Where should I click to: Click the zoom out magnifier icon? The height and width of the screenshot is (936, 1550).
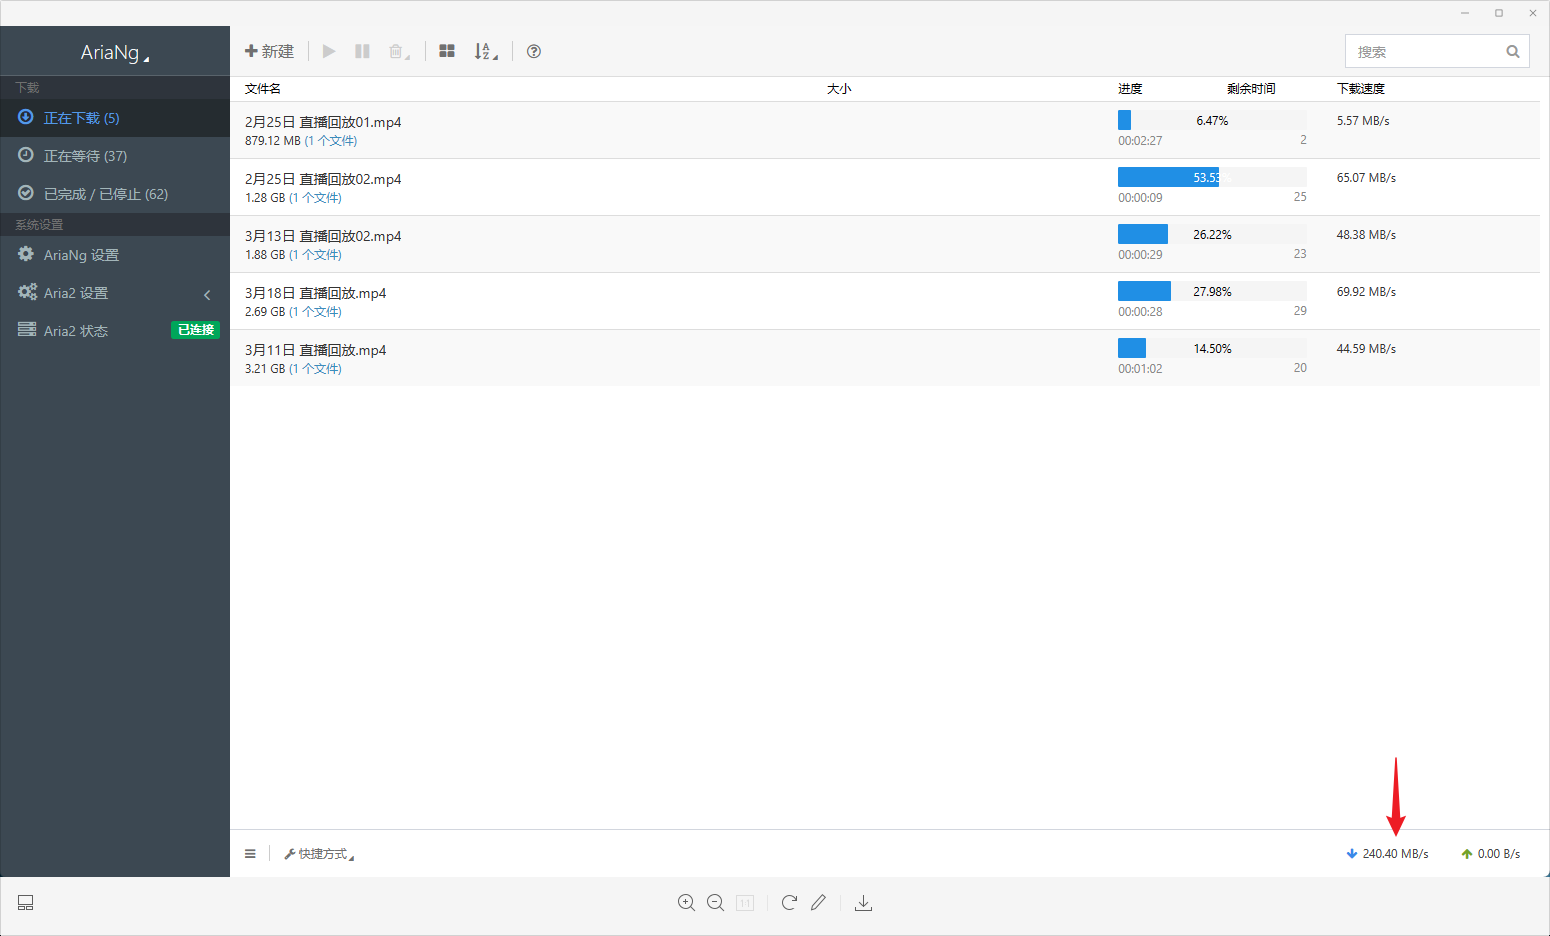pyautogui.click(x=716, y=903)
